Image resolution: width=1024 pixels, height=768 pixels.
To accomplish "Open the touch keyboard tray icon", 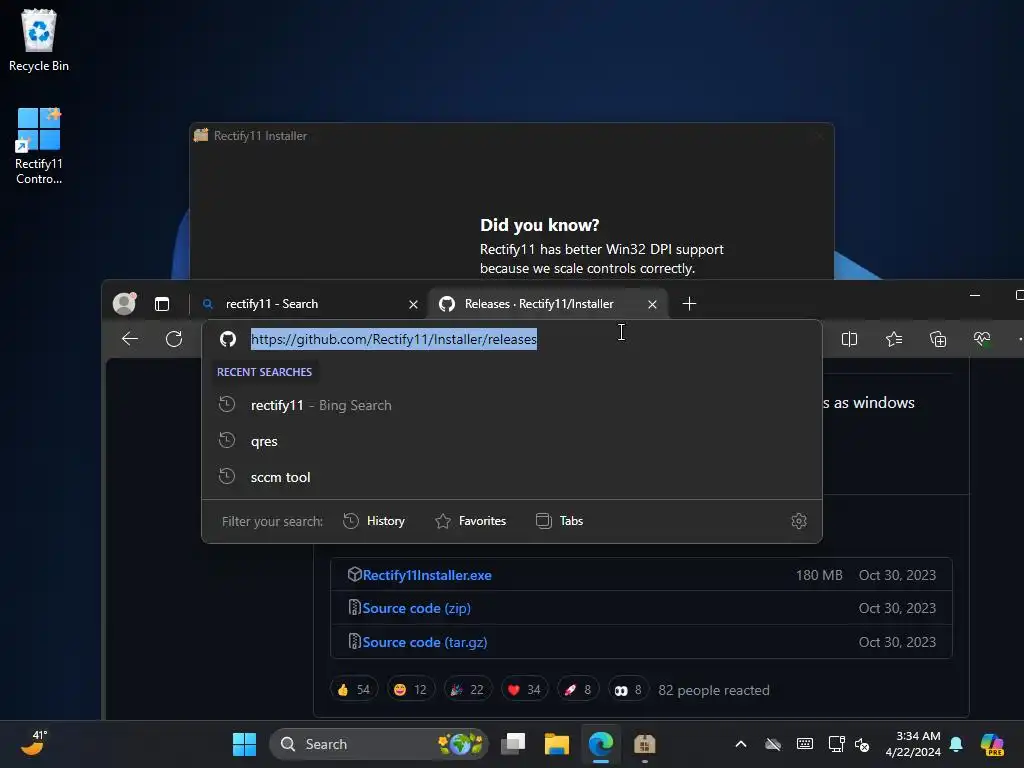I will pyautogui.click(x=805, y=744).
